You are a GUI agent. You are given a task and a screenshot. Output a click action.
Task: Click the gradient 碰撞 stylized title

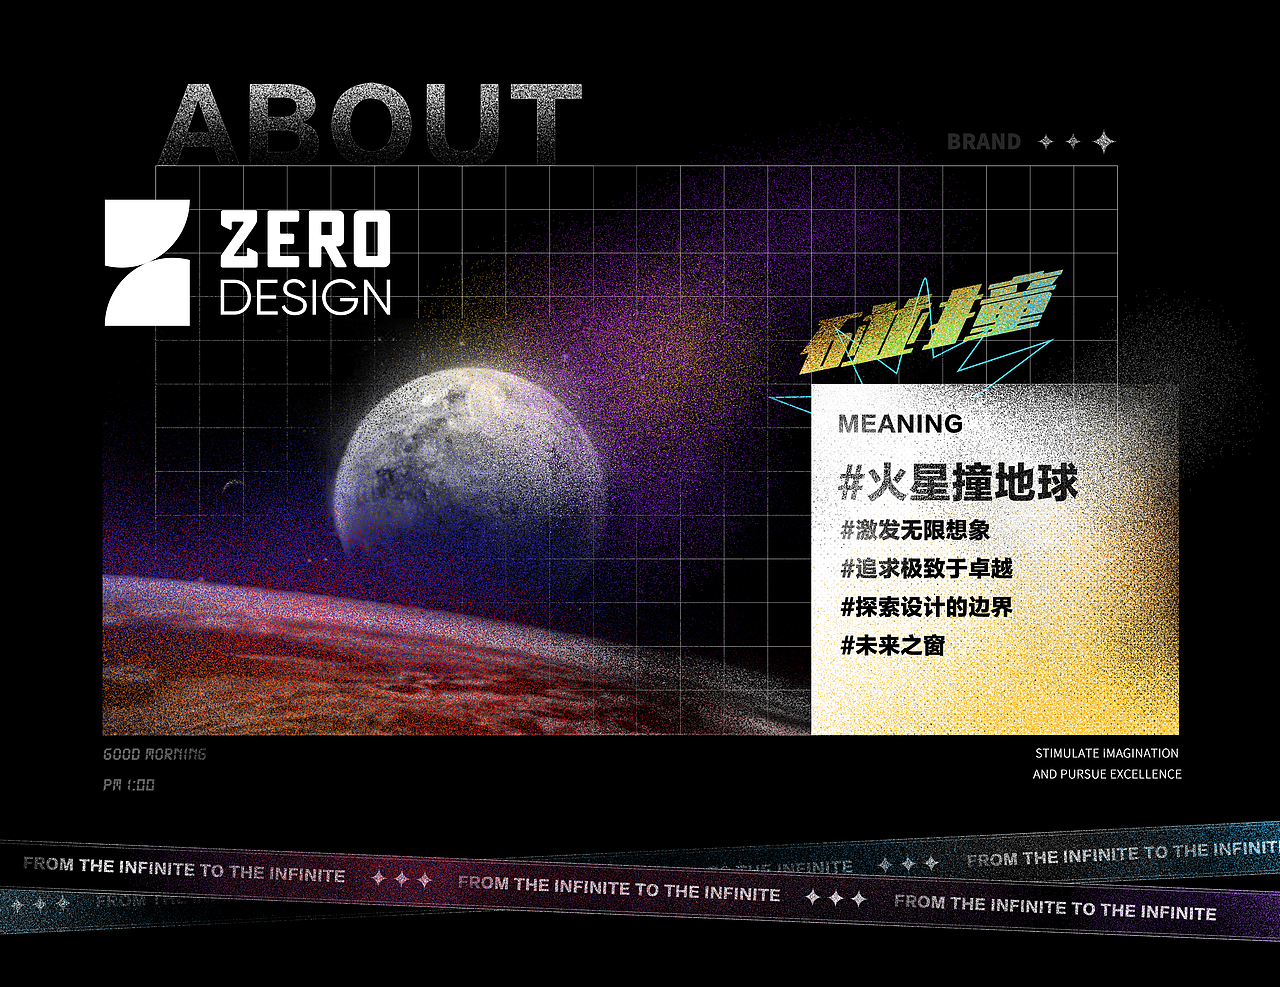point(931,322)
